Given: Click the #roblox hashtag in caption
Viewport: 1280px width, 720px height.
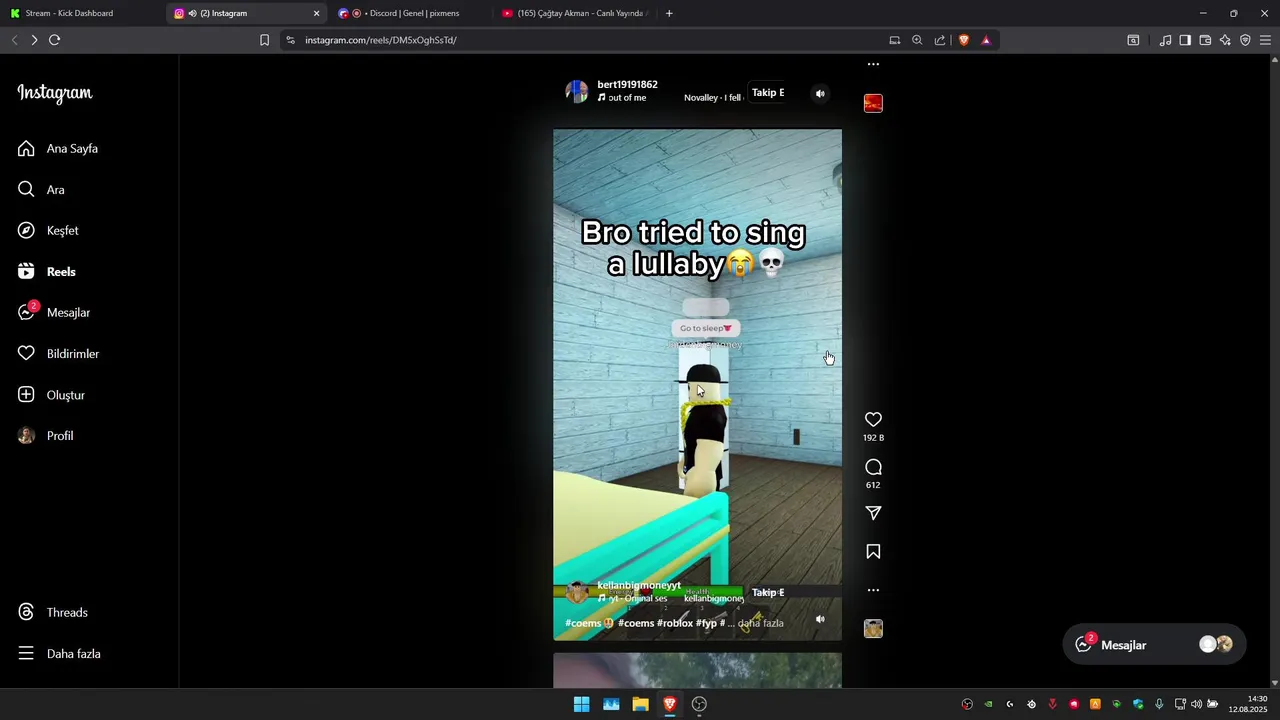Looking at the screenshot, I should (675, 623).
